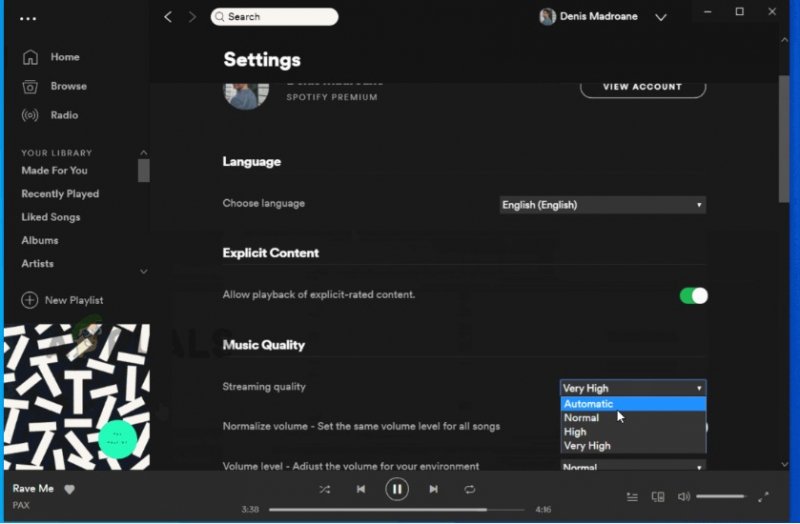Skip to previous track

tap(361, 489)
